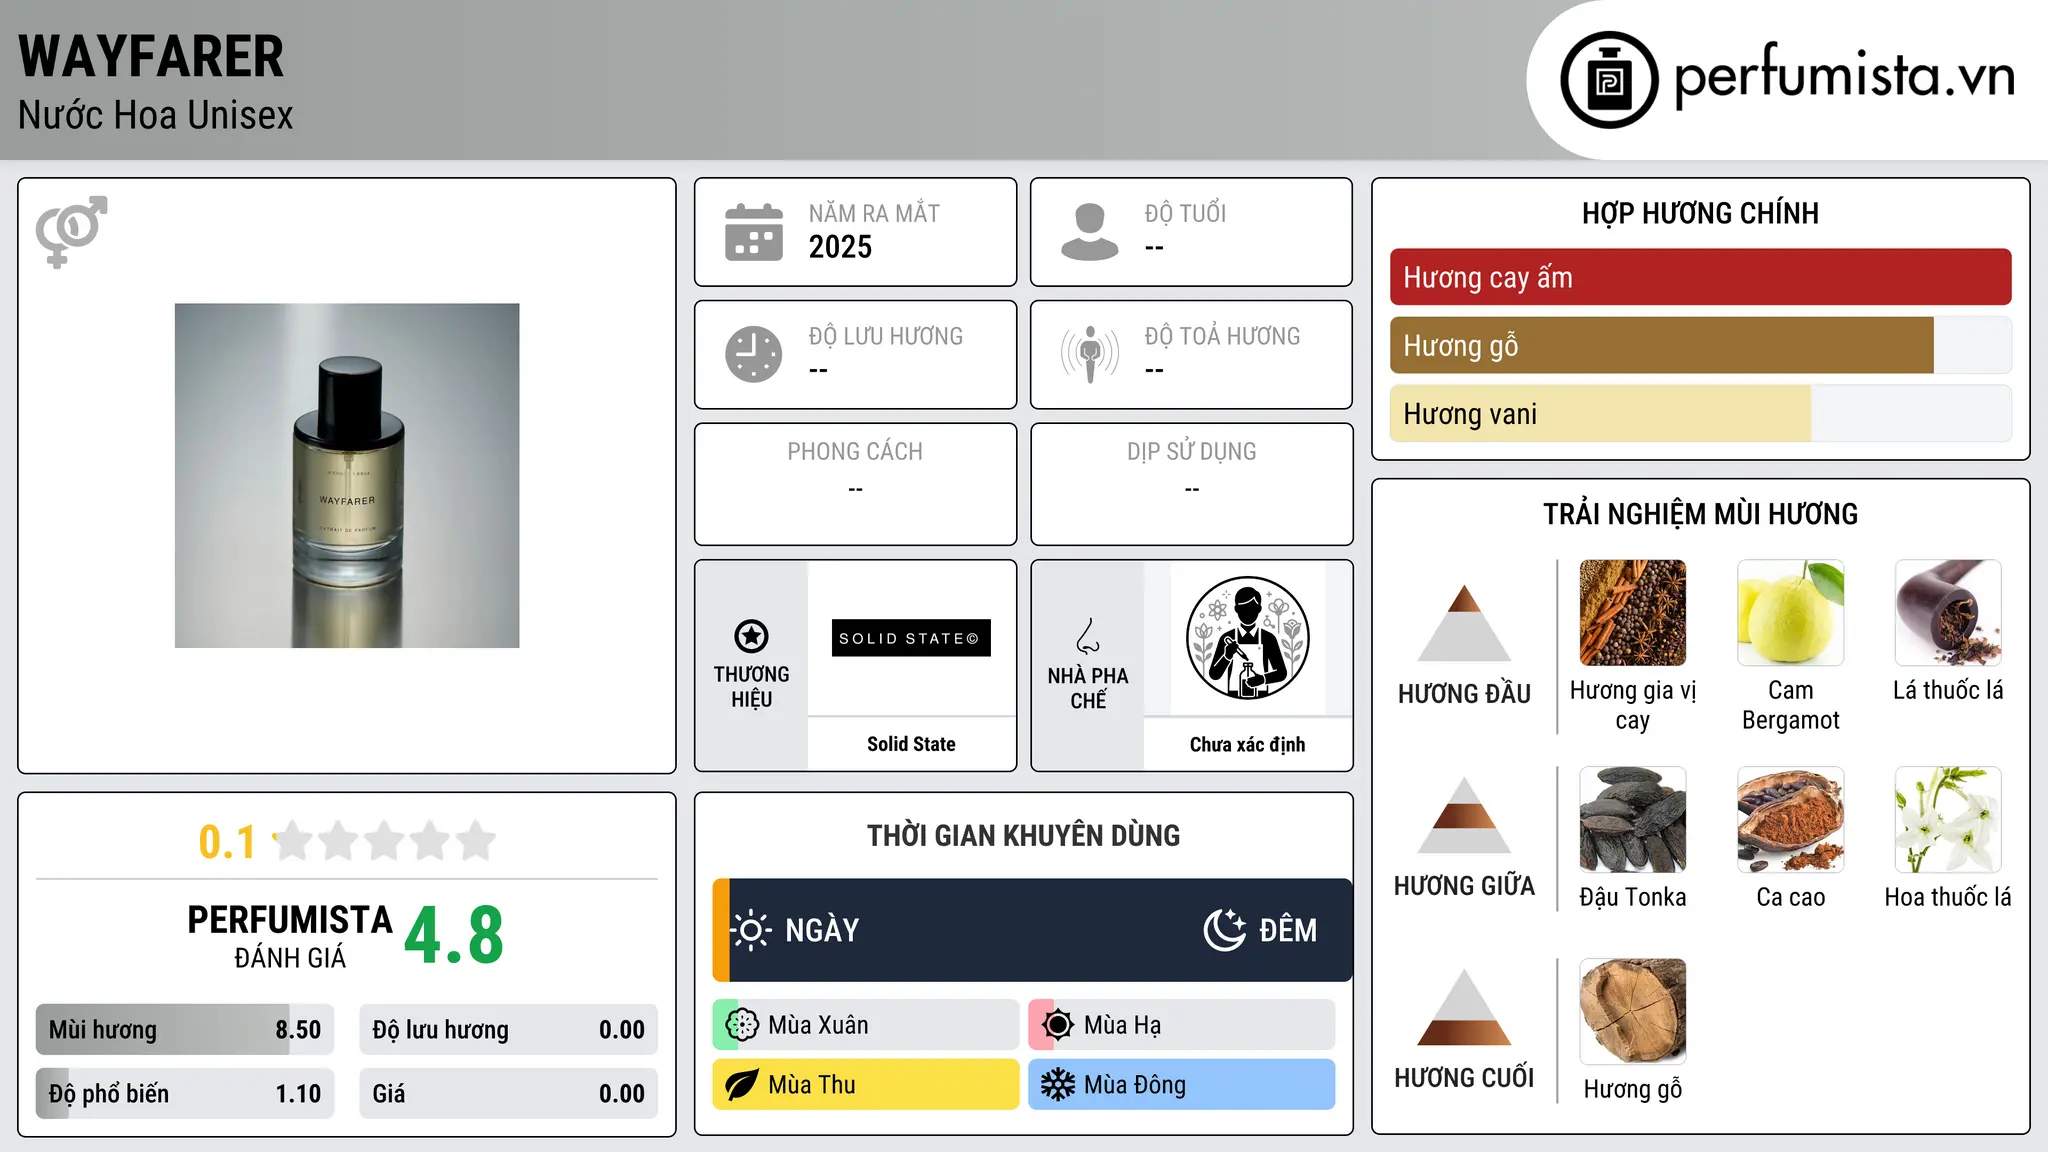Screen dimensions: 2048x1152
Task: Click the Đậu Tonka note caption
Action: point(1633,897)
